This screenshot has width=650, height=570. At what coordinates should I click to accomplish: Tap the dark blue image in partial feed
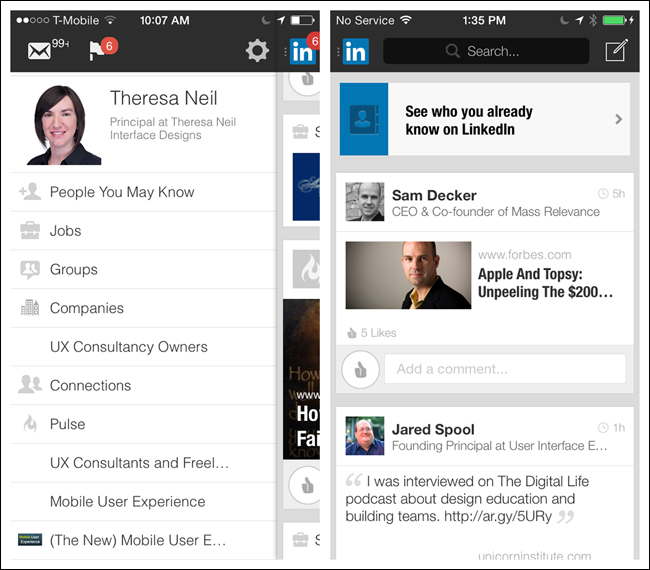coord(306,187)
